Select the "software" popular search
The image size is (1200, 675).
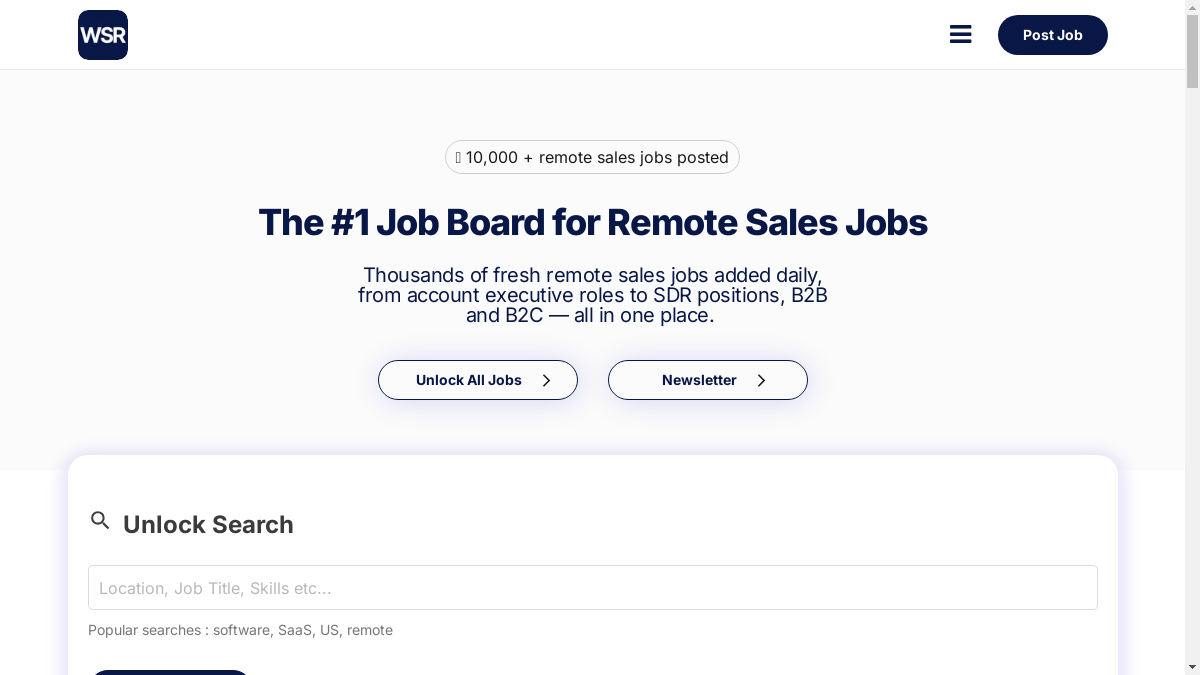click(241, 630)
